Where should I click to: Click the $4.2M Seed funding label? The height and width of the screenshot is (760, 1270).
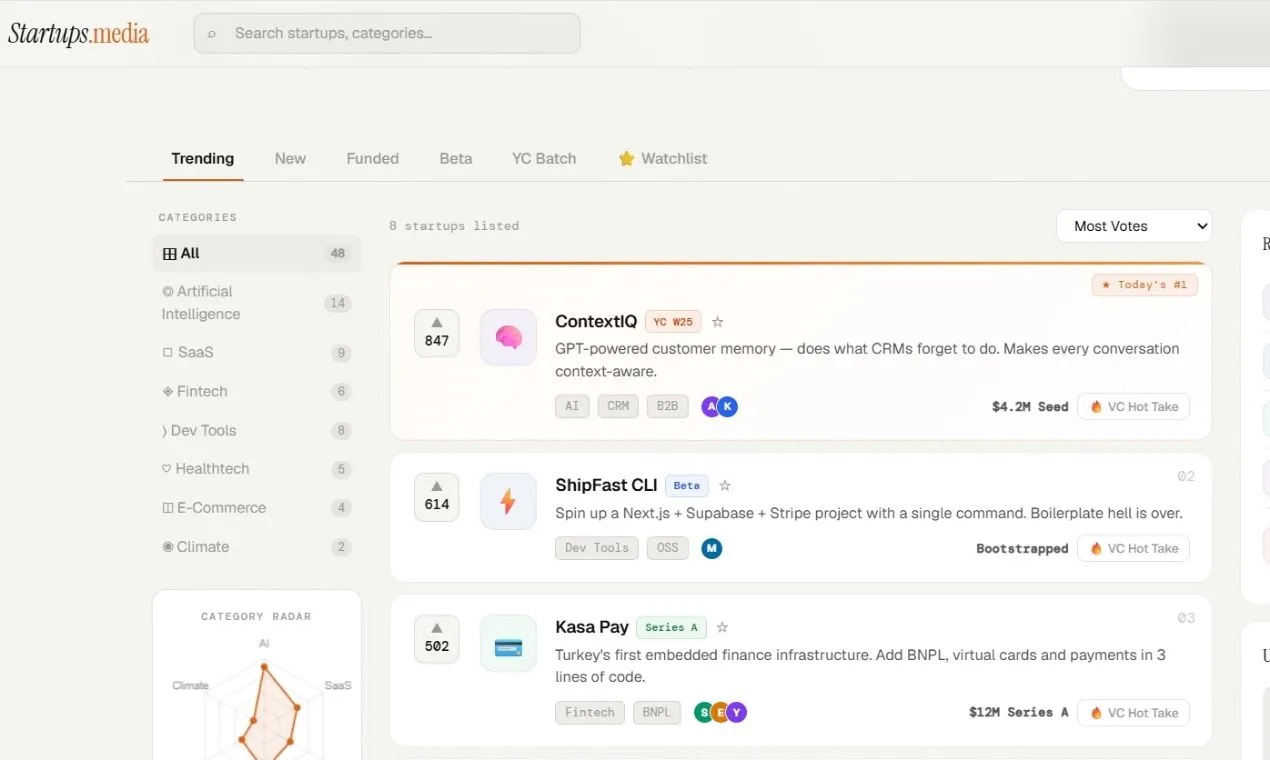[x=1030, y=407]
